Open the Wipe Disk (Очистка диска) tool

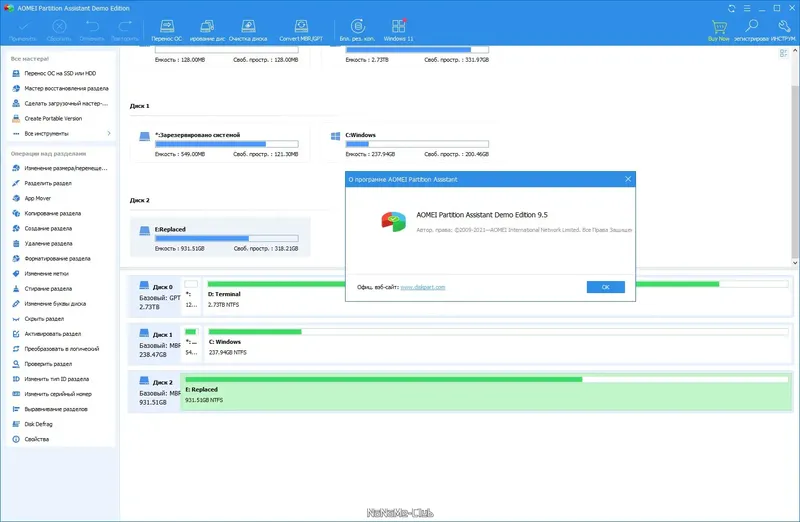coord(248,30)
